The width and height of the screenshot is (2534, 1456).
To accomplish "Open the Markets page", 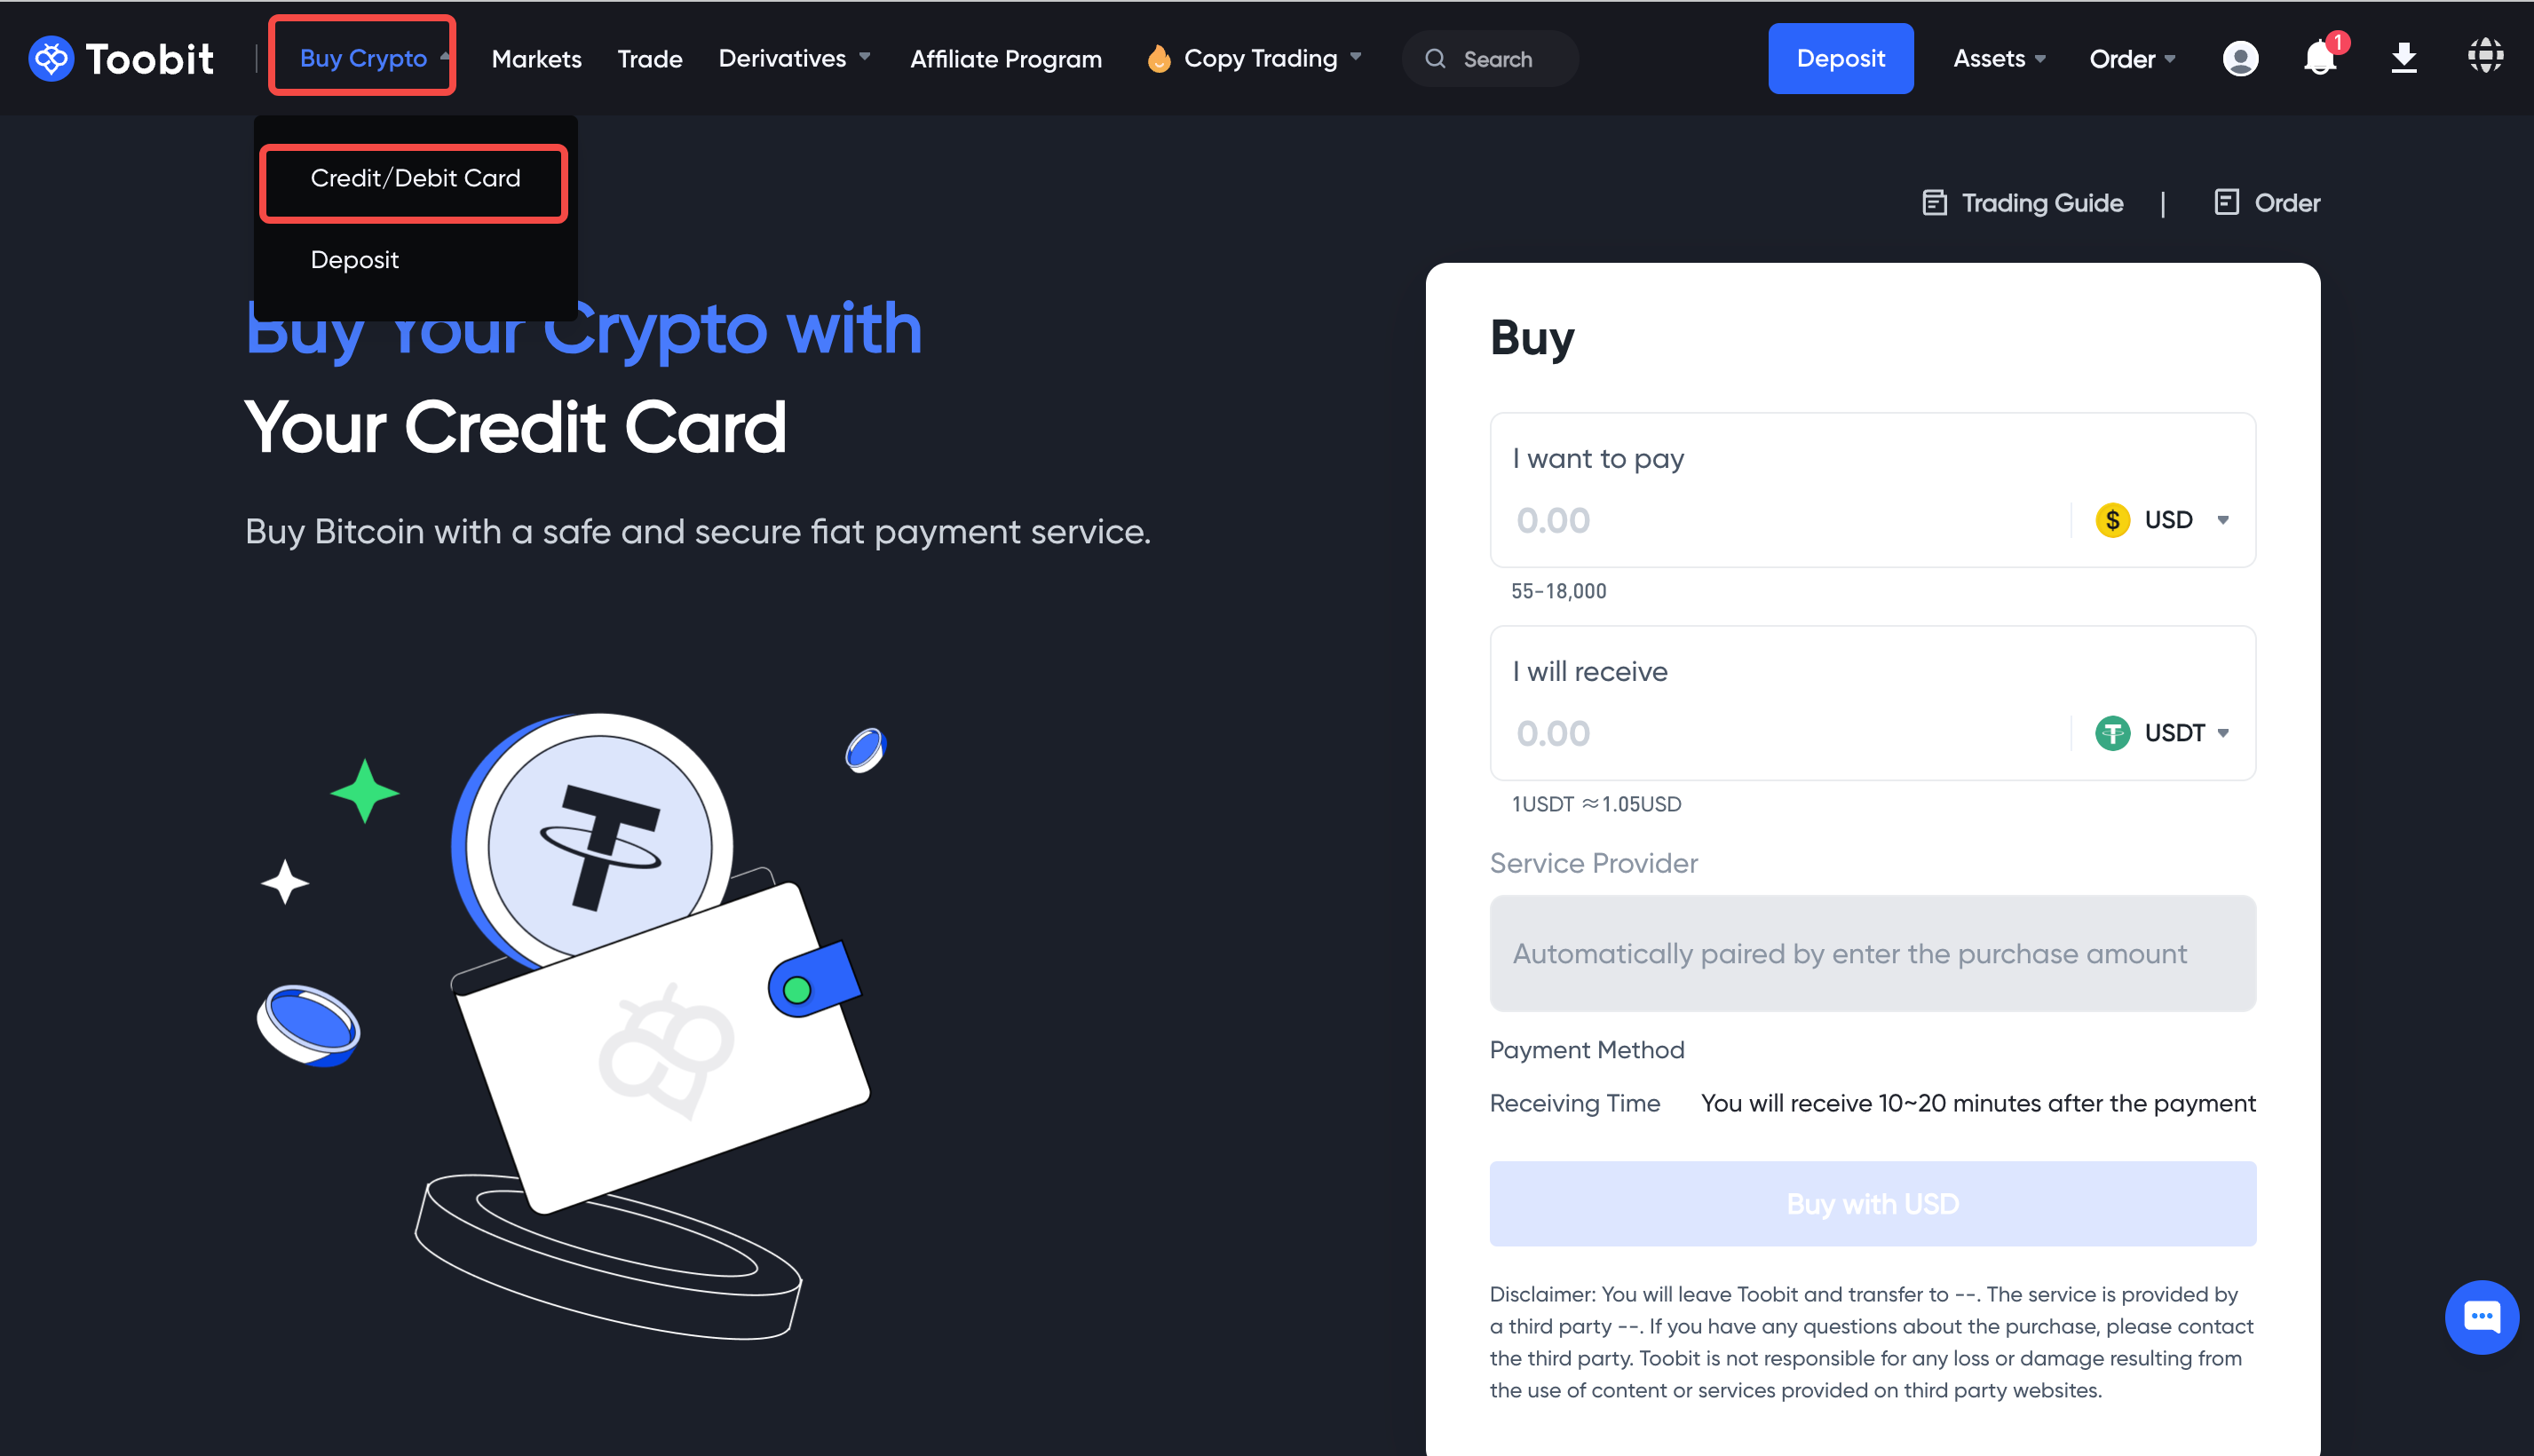I will click(x=536, y=59).
